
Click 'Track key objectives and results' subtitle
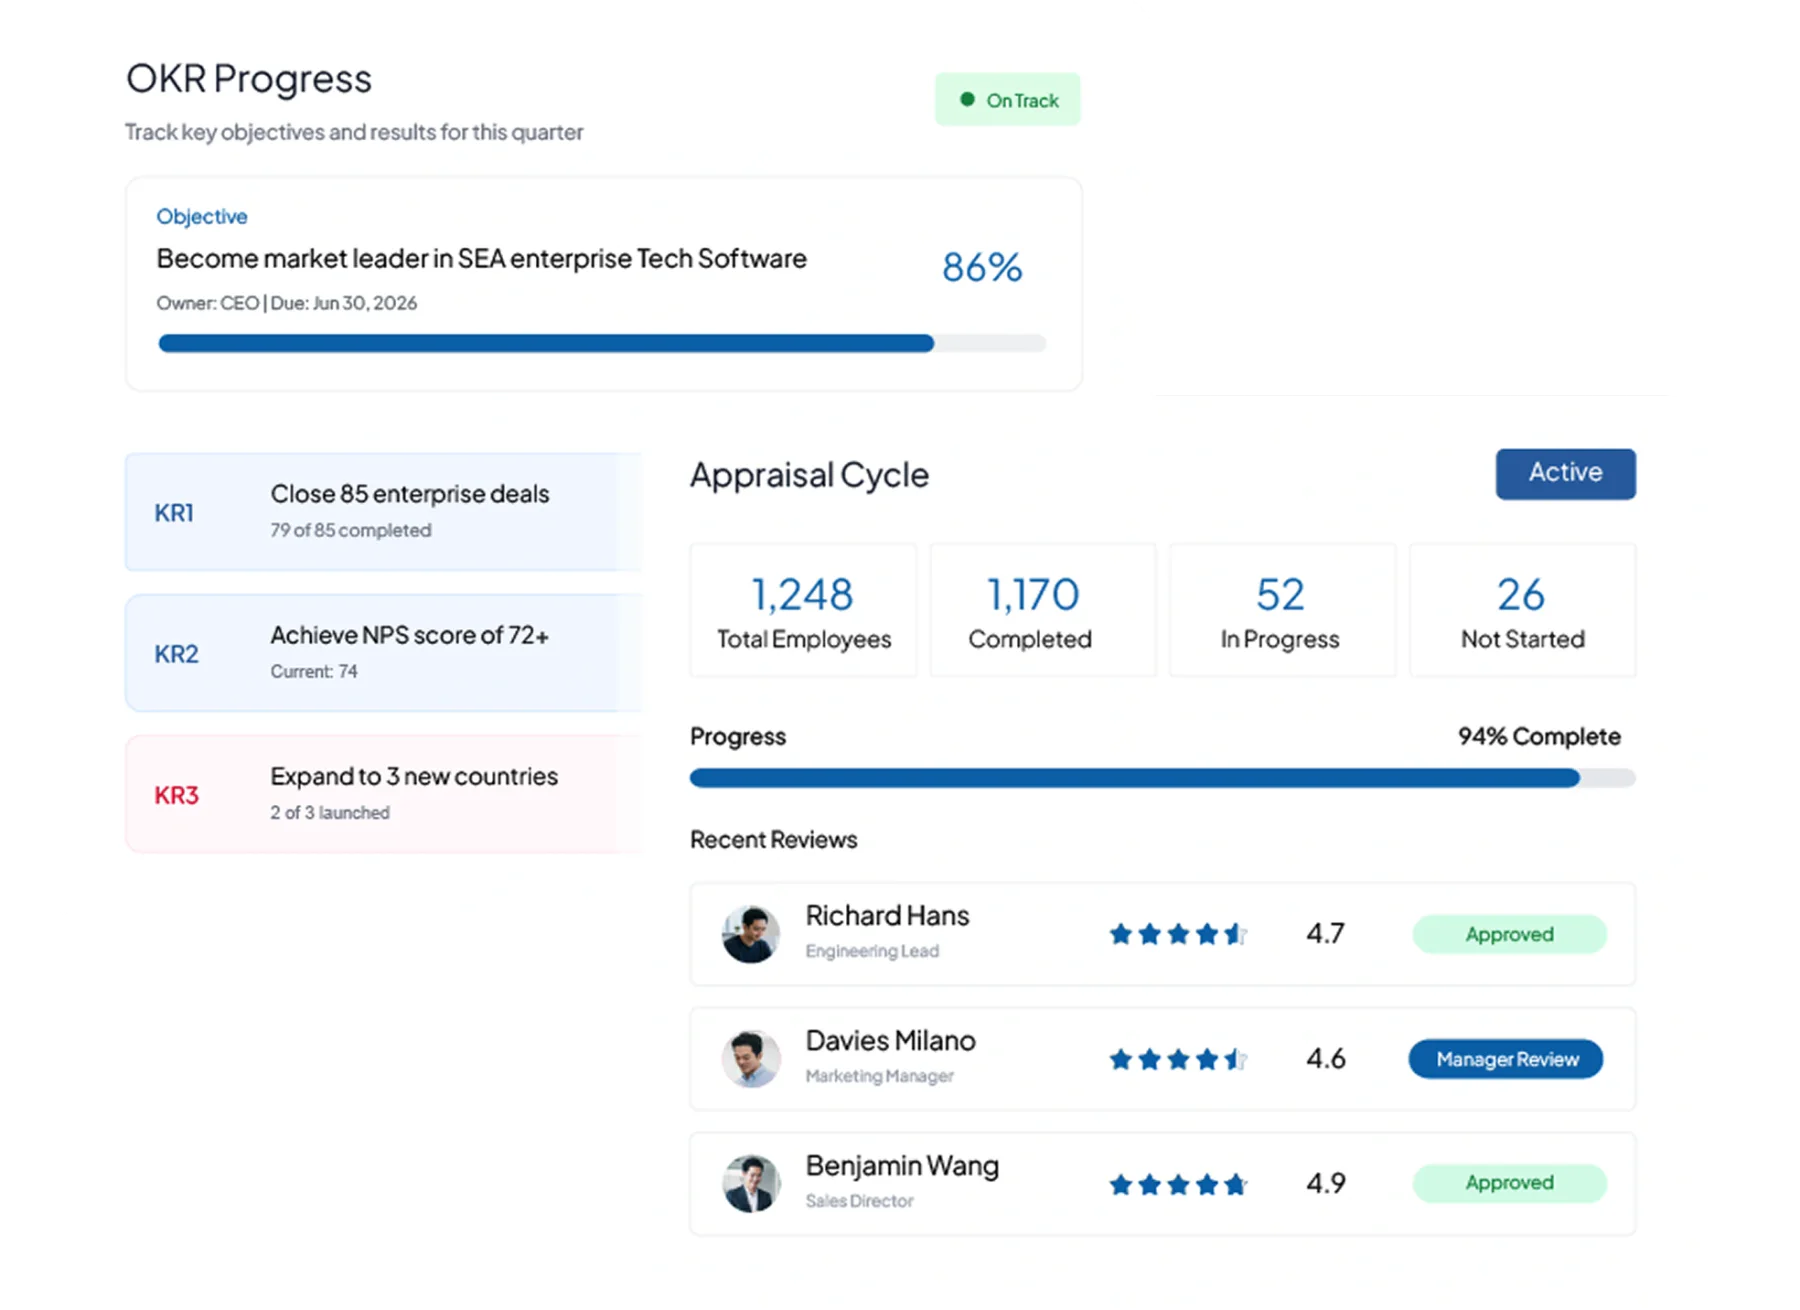pyautogui.click(x=354, y=132)
